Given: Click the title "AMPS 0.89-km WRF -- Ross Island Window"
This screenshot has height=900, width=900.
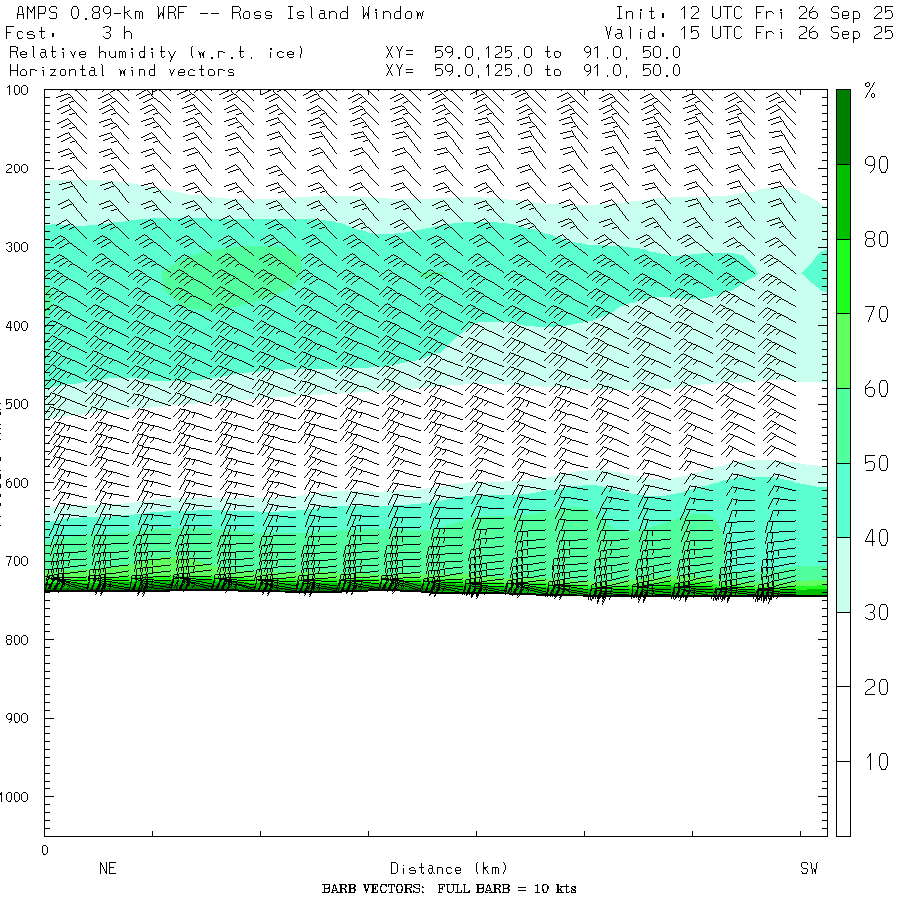Looking at the screenshot, I should (220, 13).
